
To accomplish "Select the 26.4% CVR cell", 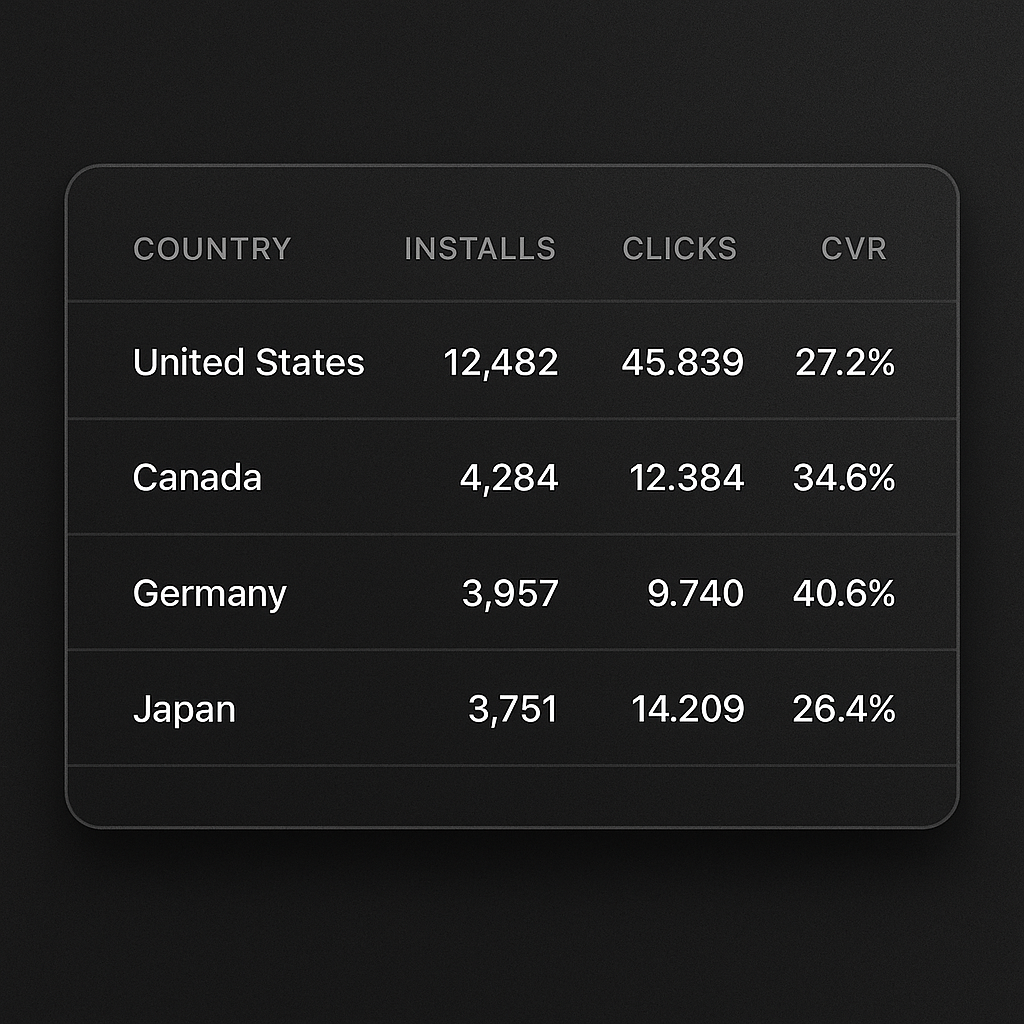I will point(844,710).
